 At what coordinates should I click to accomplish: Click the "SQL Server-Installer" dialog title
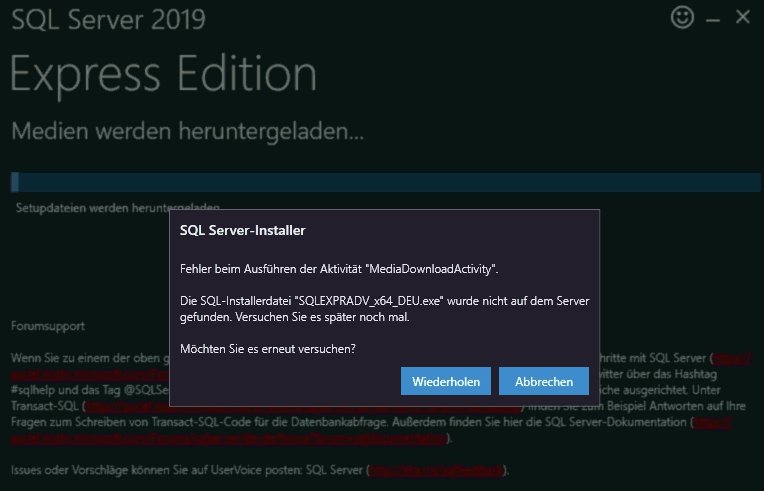(243, 230)
